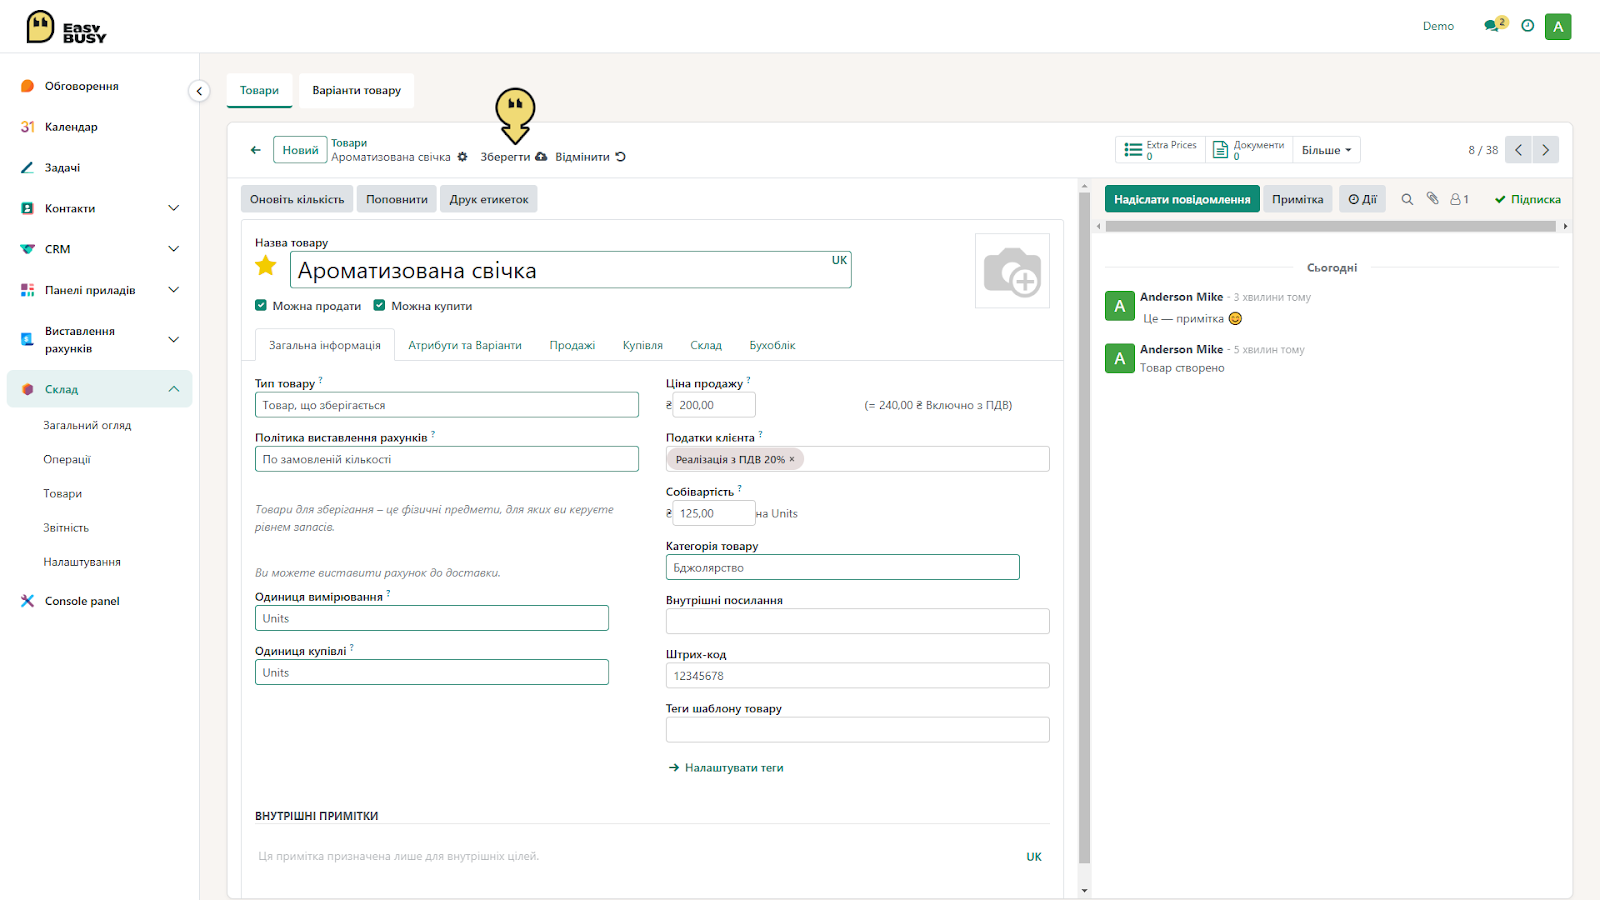
Task: Open Тип товару dropdown field
Action: coord(446,405)
